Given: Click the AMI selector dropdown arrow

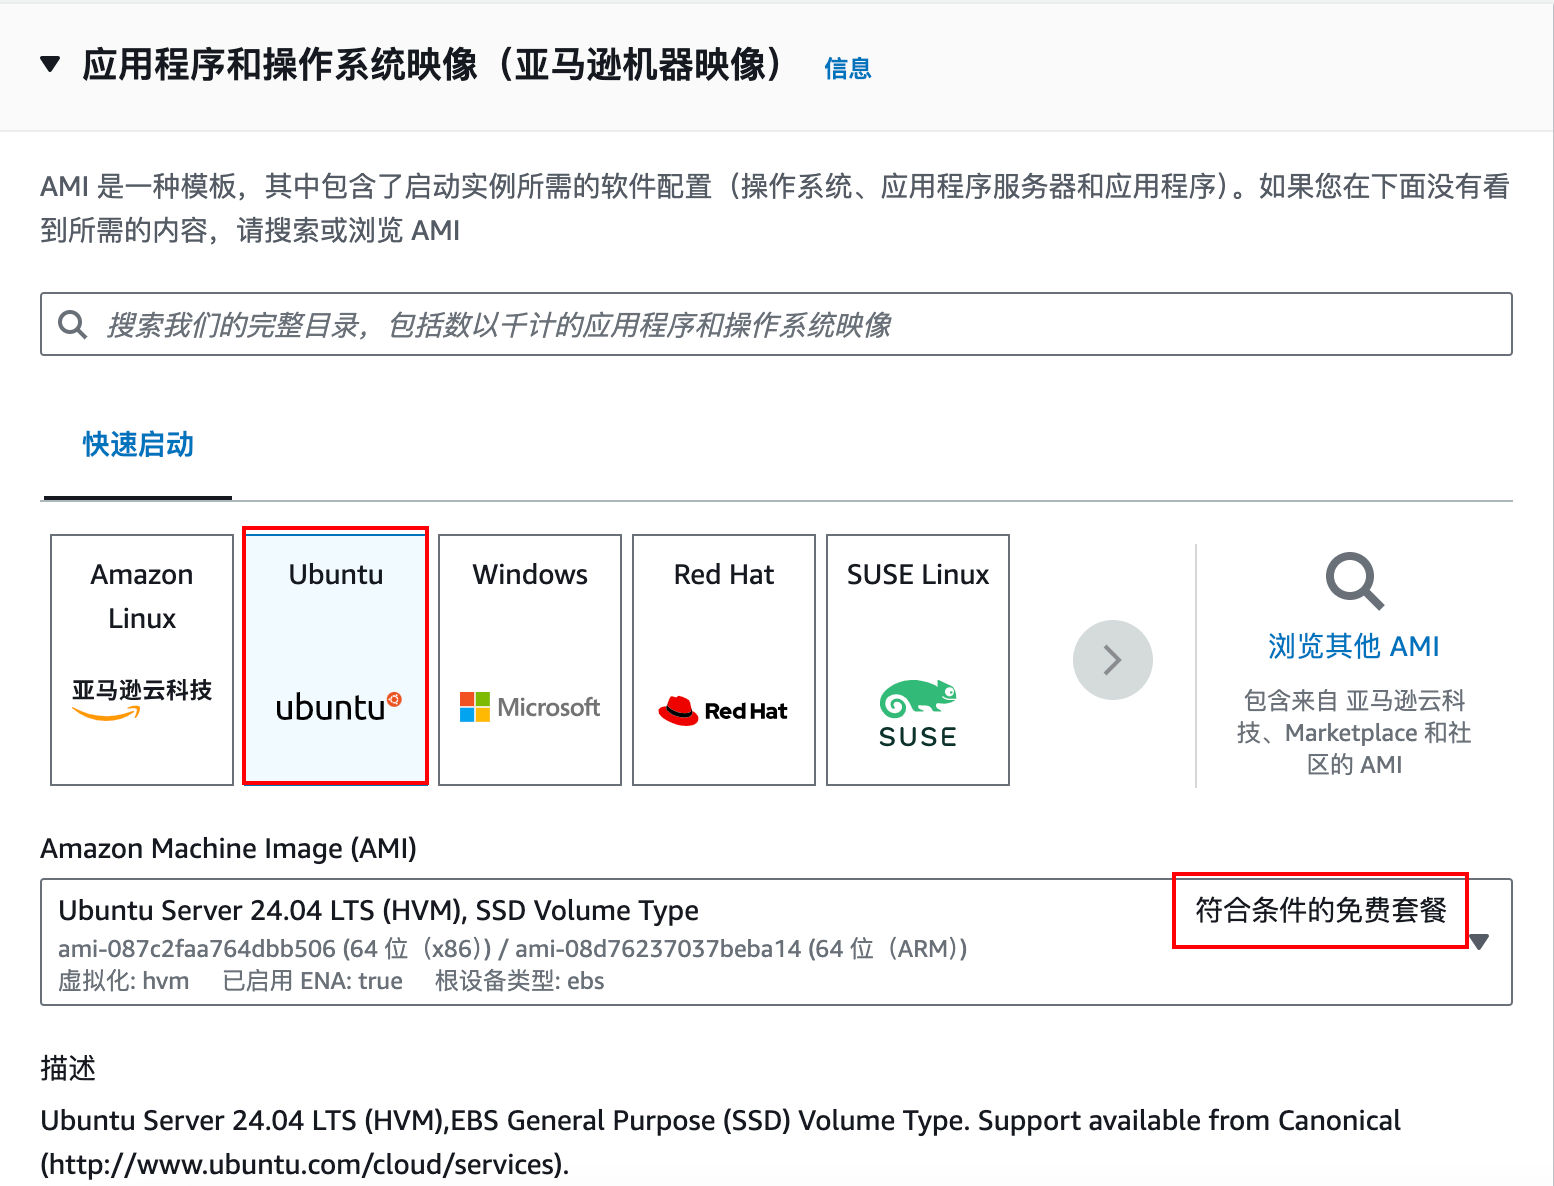Looking at the screenshot, I should 1480,941.
